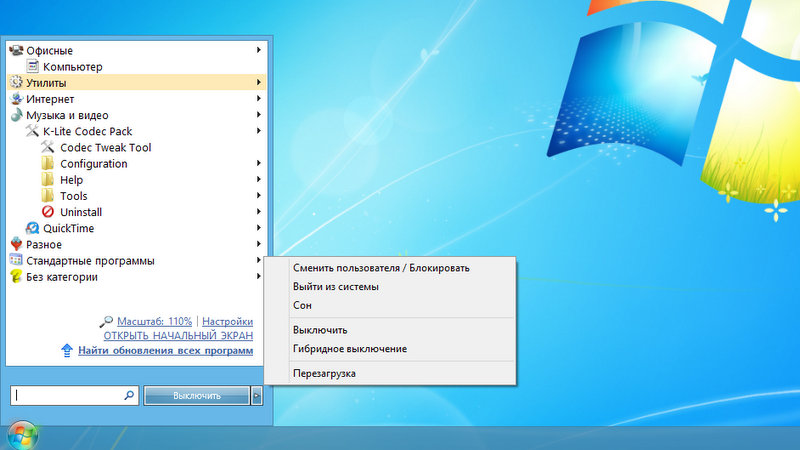This screenshot has height=450, width=800.
Task: Focus the Start menu search field
Action: click(x=74, y=395)
